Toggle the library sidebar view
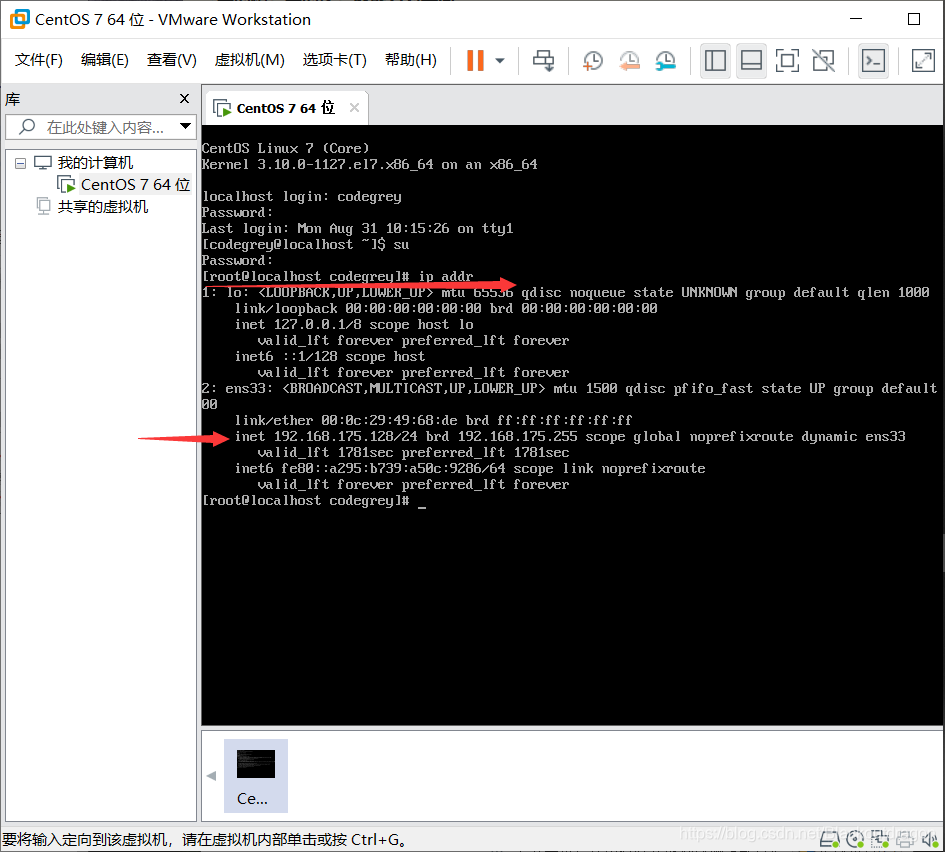The width and height of the screenshot is (945, 852). pyautogui.click(x=715, y=60)
